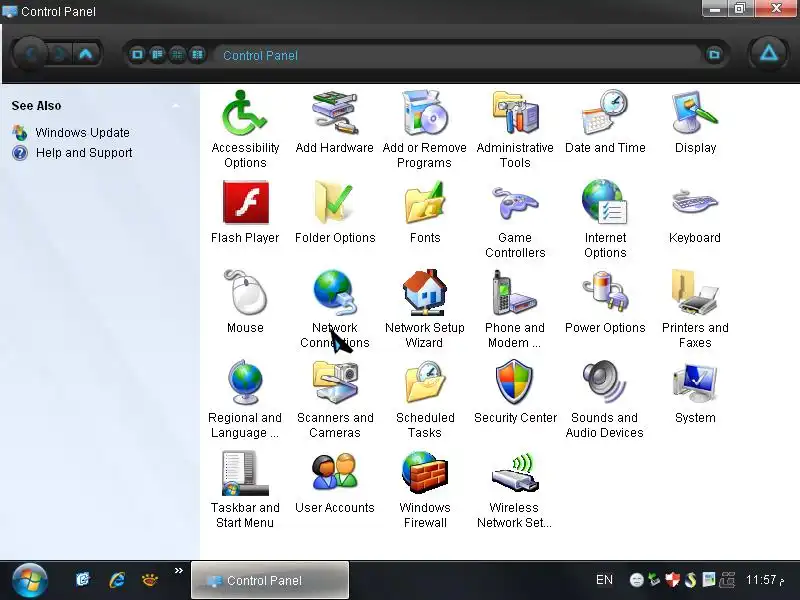Click the folder button beside address bar

tap(714, 54)
